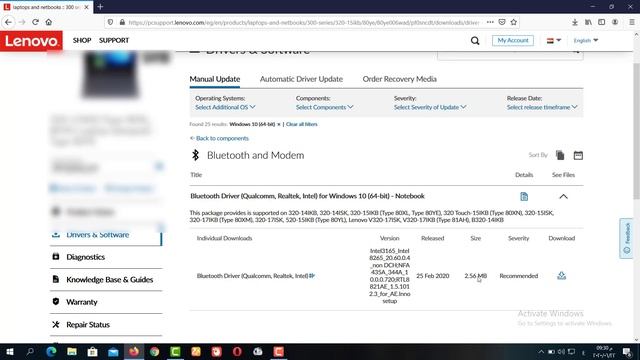The height and width of the screenshot is (360, 640).
Task: Click the browser forward arrow
Action: (x=22, y=22)
